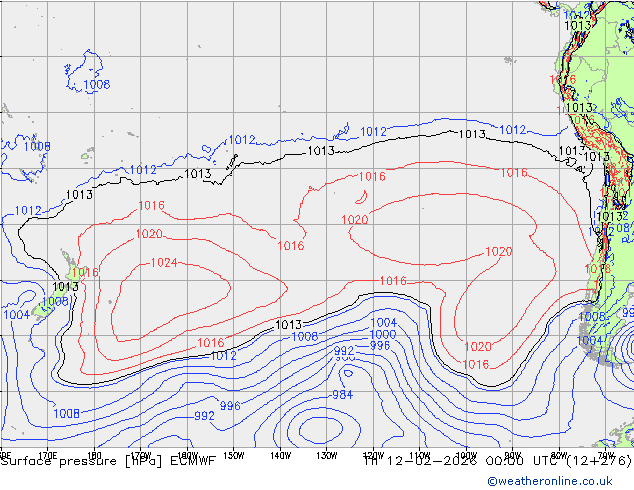The width and height of the screenshot is (634, 490).
Task: Click the blue 996 label right of bottom 992
Action: pyautogui.click(x=230, y=406)
